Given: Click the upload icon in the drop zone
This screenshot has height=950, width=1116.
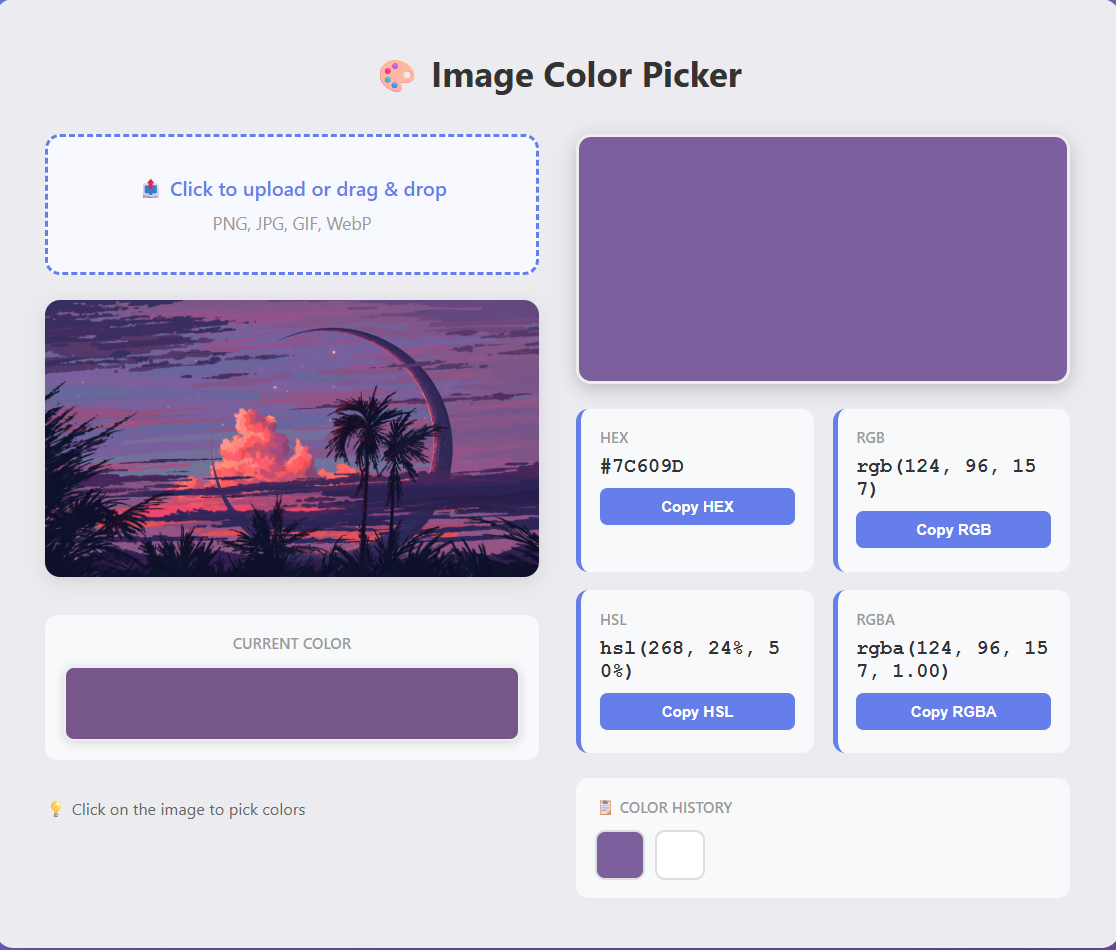Looking at the screenshot, I should pyautogui.click(x=151, y=189).
